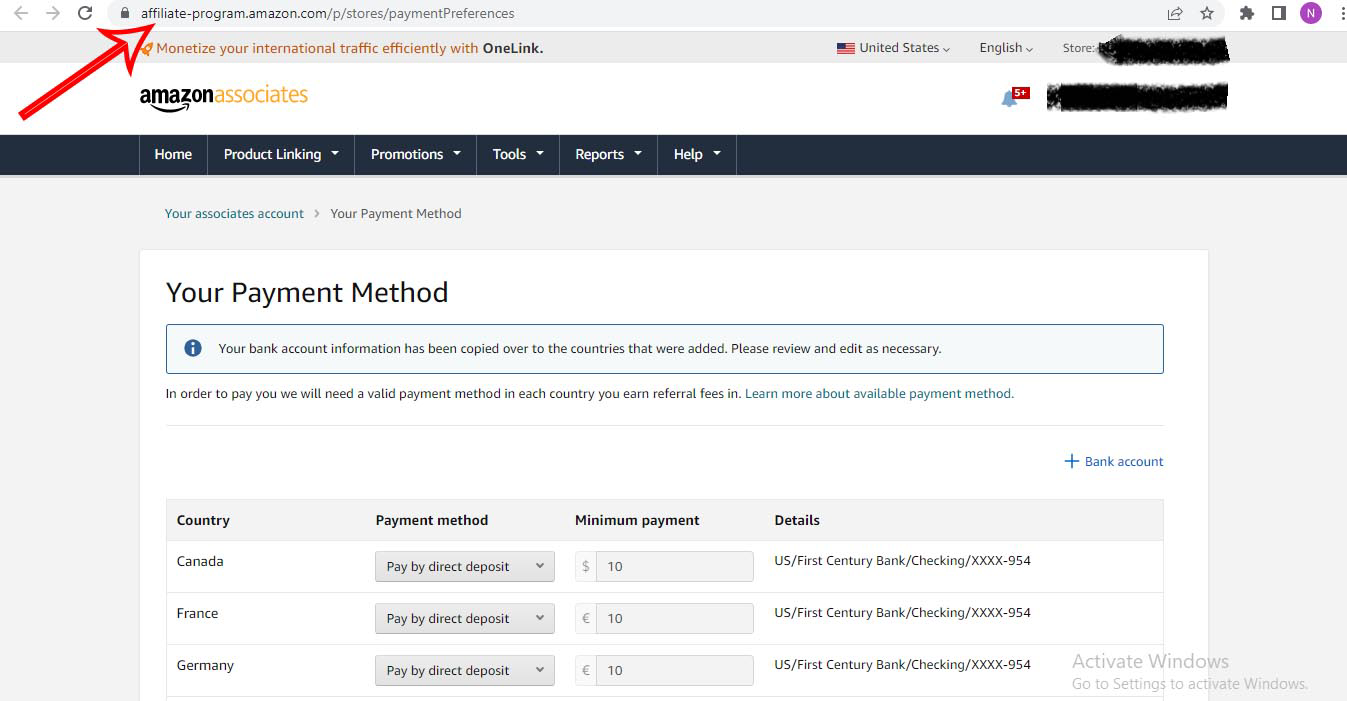
Task: Click the browser forward arrow
Action: [x=53, y=14]
